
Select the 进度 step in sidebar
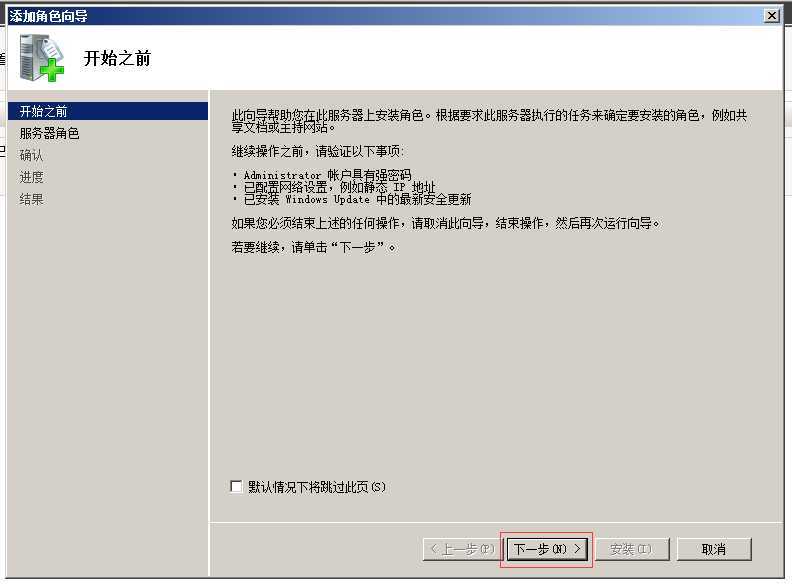click(31, 177)
